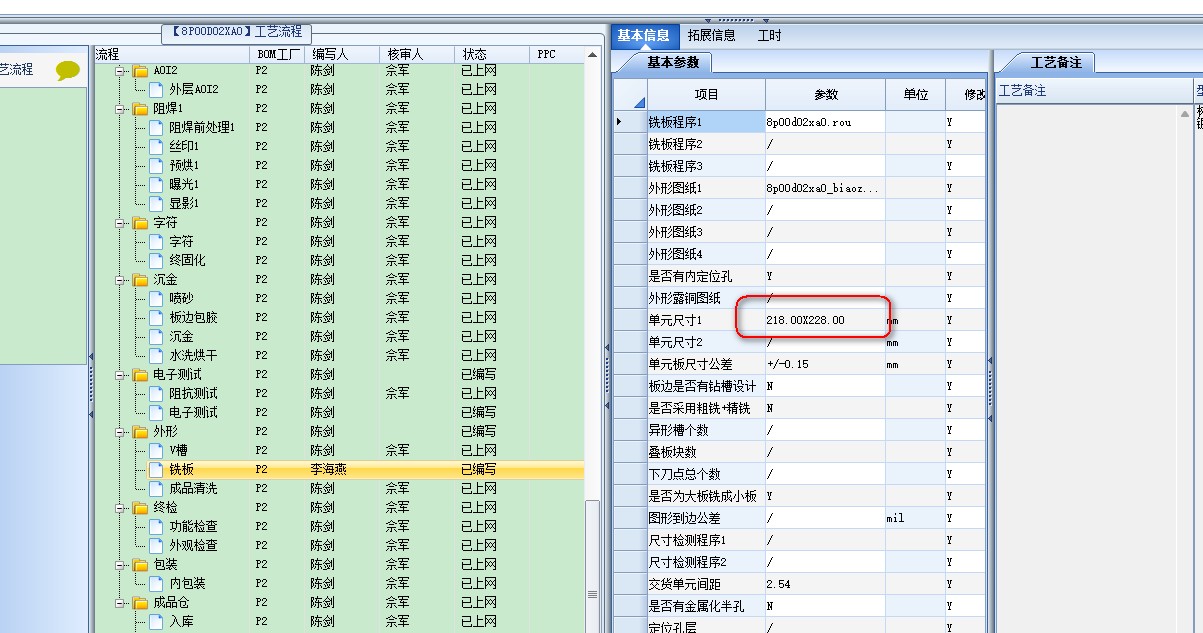This screenshot has width=1203, height=633.
Task: Click folder icon of 成品仓 node
Action: coord(140,603)
